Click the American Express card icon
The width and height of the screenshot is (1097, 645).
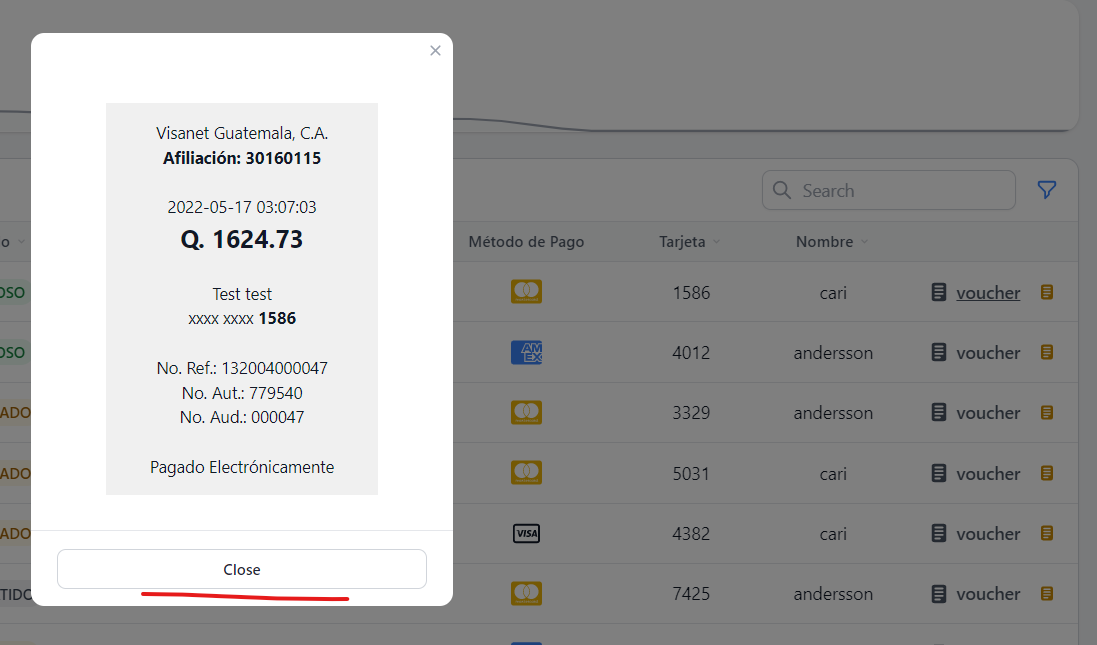click(x=526, y=352)
